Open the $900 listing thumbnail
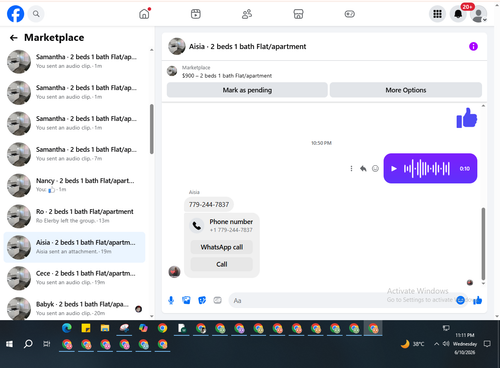The image size is (500, 368). 172,71
